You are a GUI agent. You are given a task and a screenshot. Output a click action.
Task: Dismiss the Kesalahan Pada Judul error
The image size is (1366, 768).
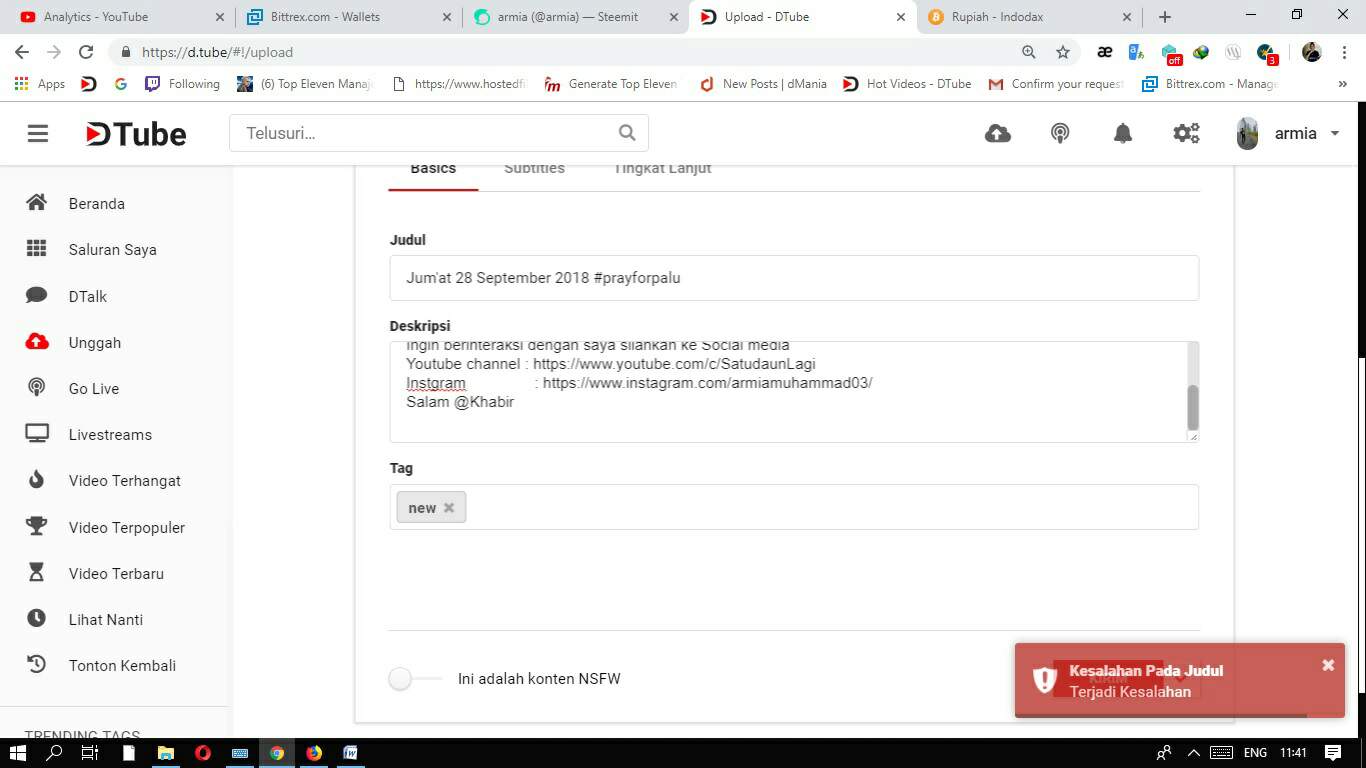click(x=1328, y=665)
